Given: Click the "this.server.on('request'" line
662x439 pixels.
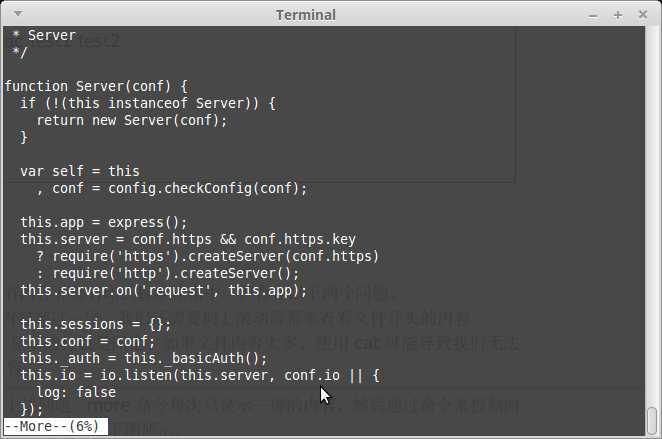Looking at the screenshot, I should coord(164,290).
